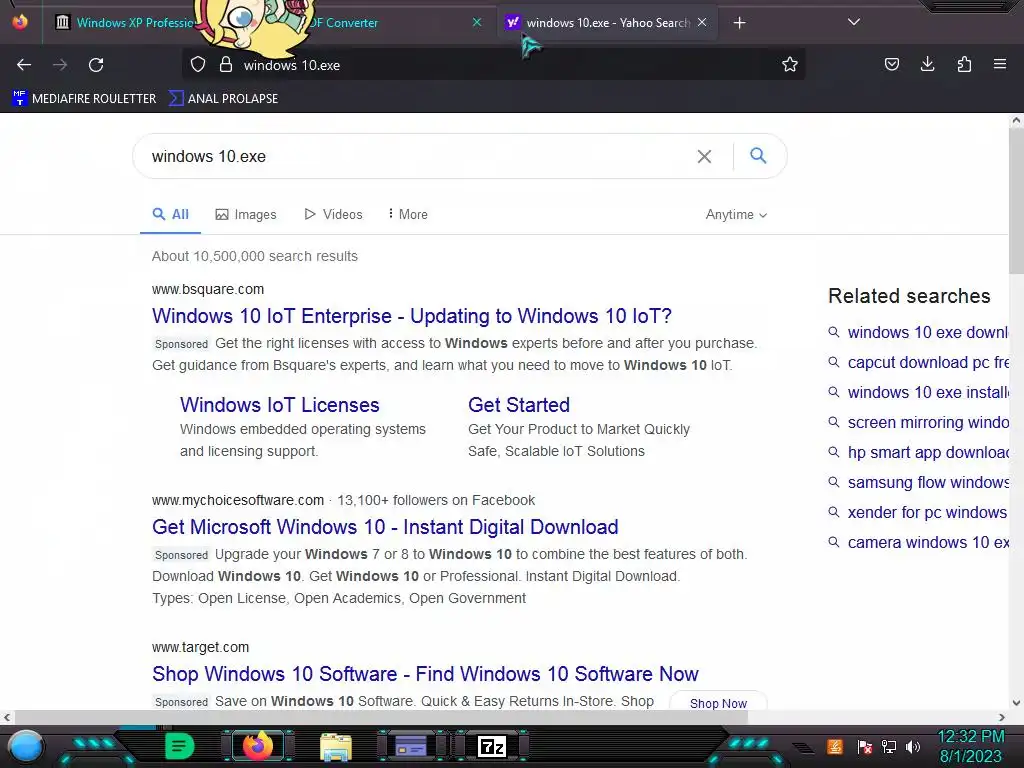The width and height of the screenshot is (1024, 768).
Task: Switch to Images results
Action: coord(246,214)
